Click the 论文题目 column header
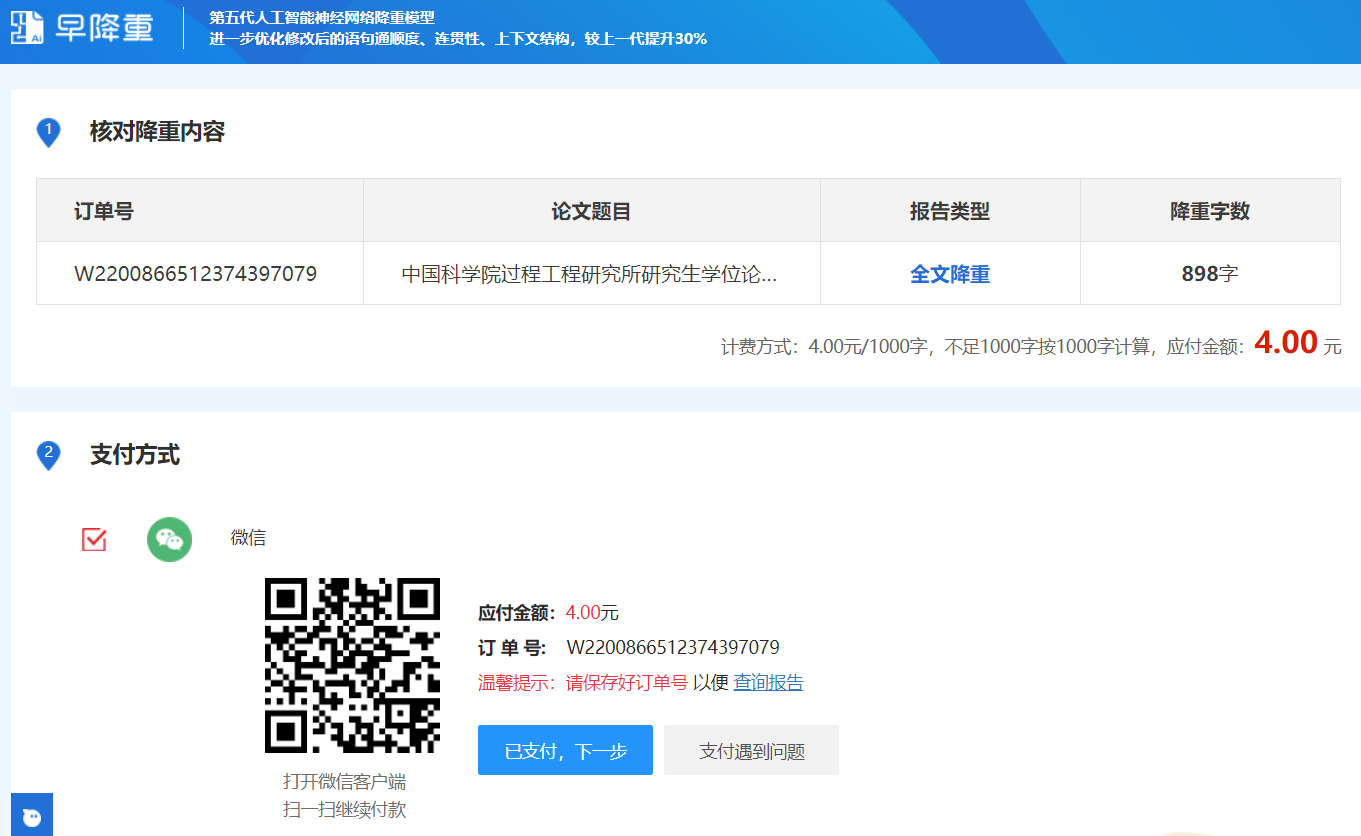The image size is (1361, 836). coord(591,211)
